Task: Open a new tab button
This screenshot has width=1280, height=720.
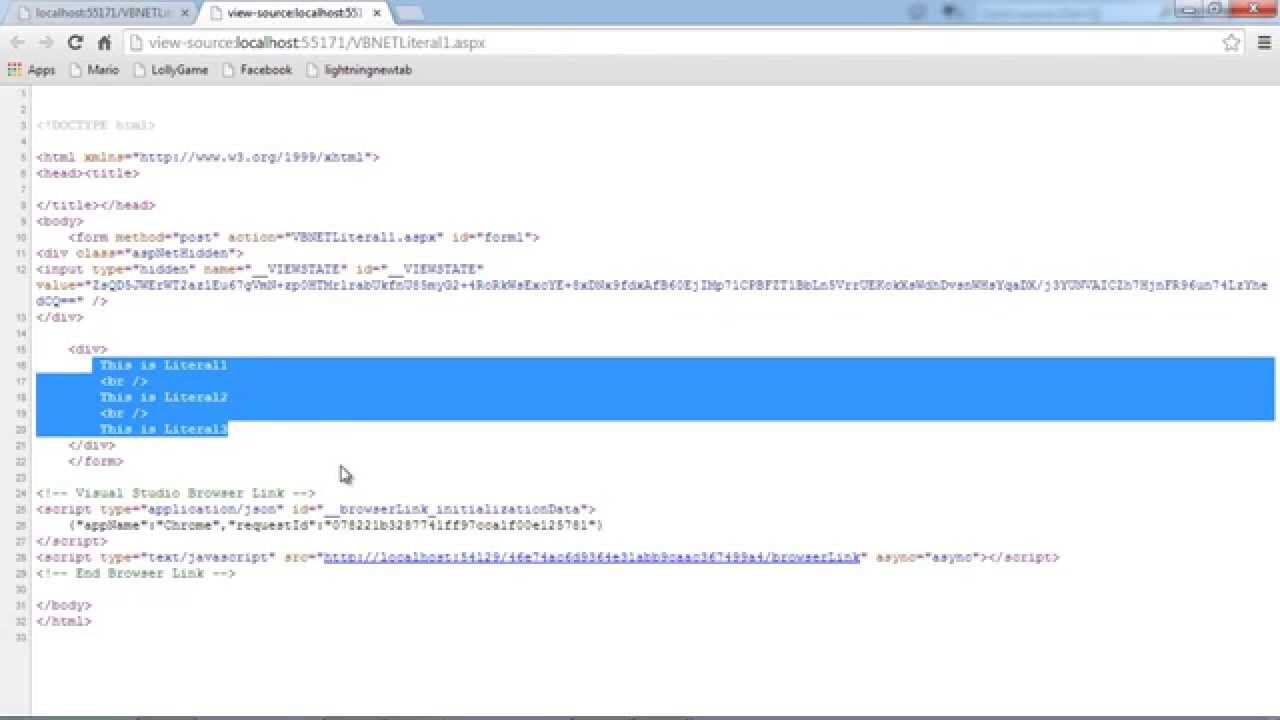Action: [x=409, y=13]
